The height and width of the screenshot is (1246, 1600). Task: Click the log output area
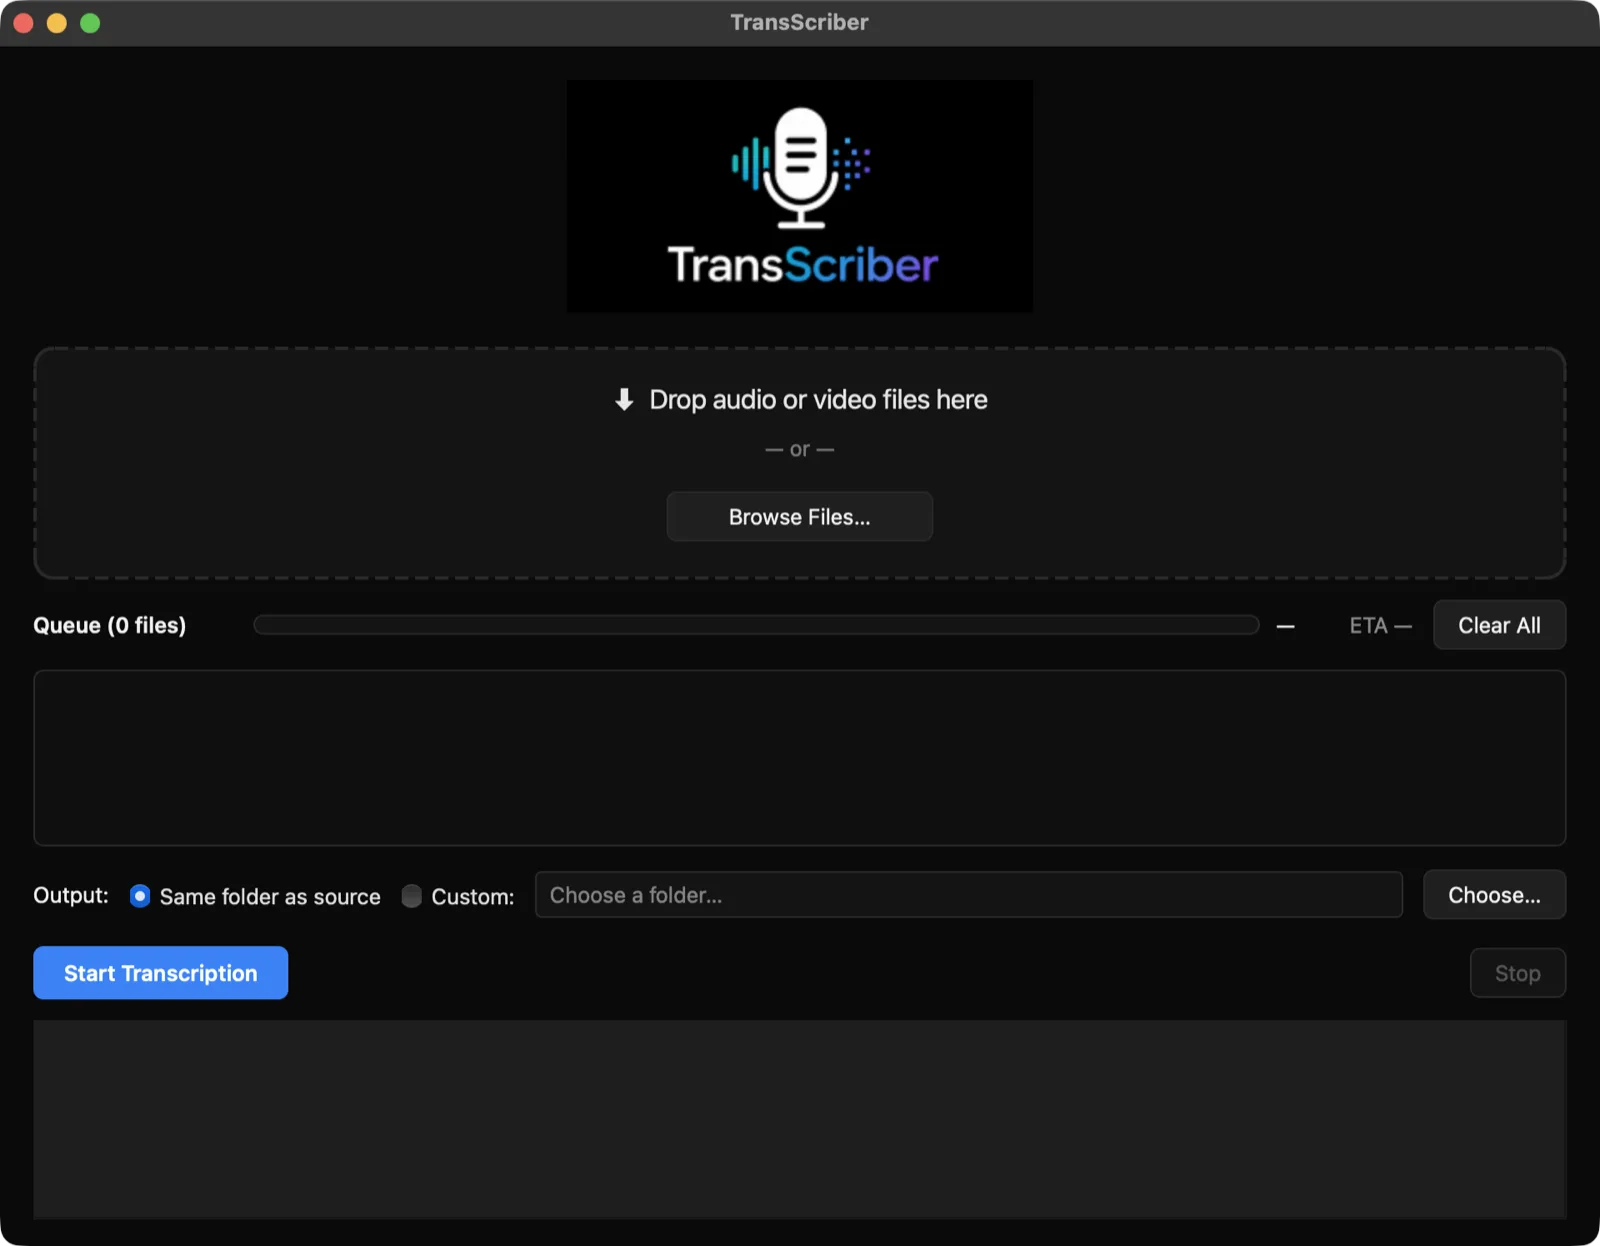799,1119
